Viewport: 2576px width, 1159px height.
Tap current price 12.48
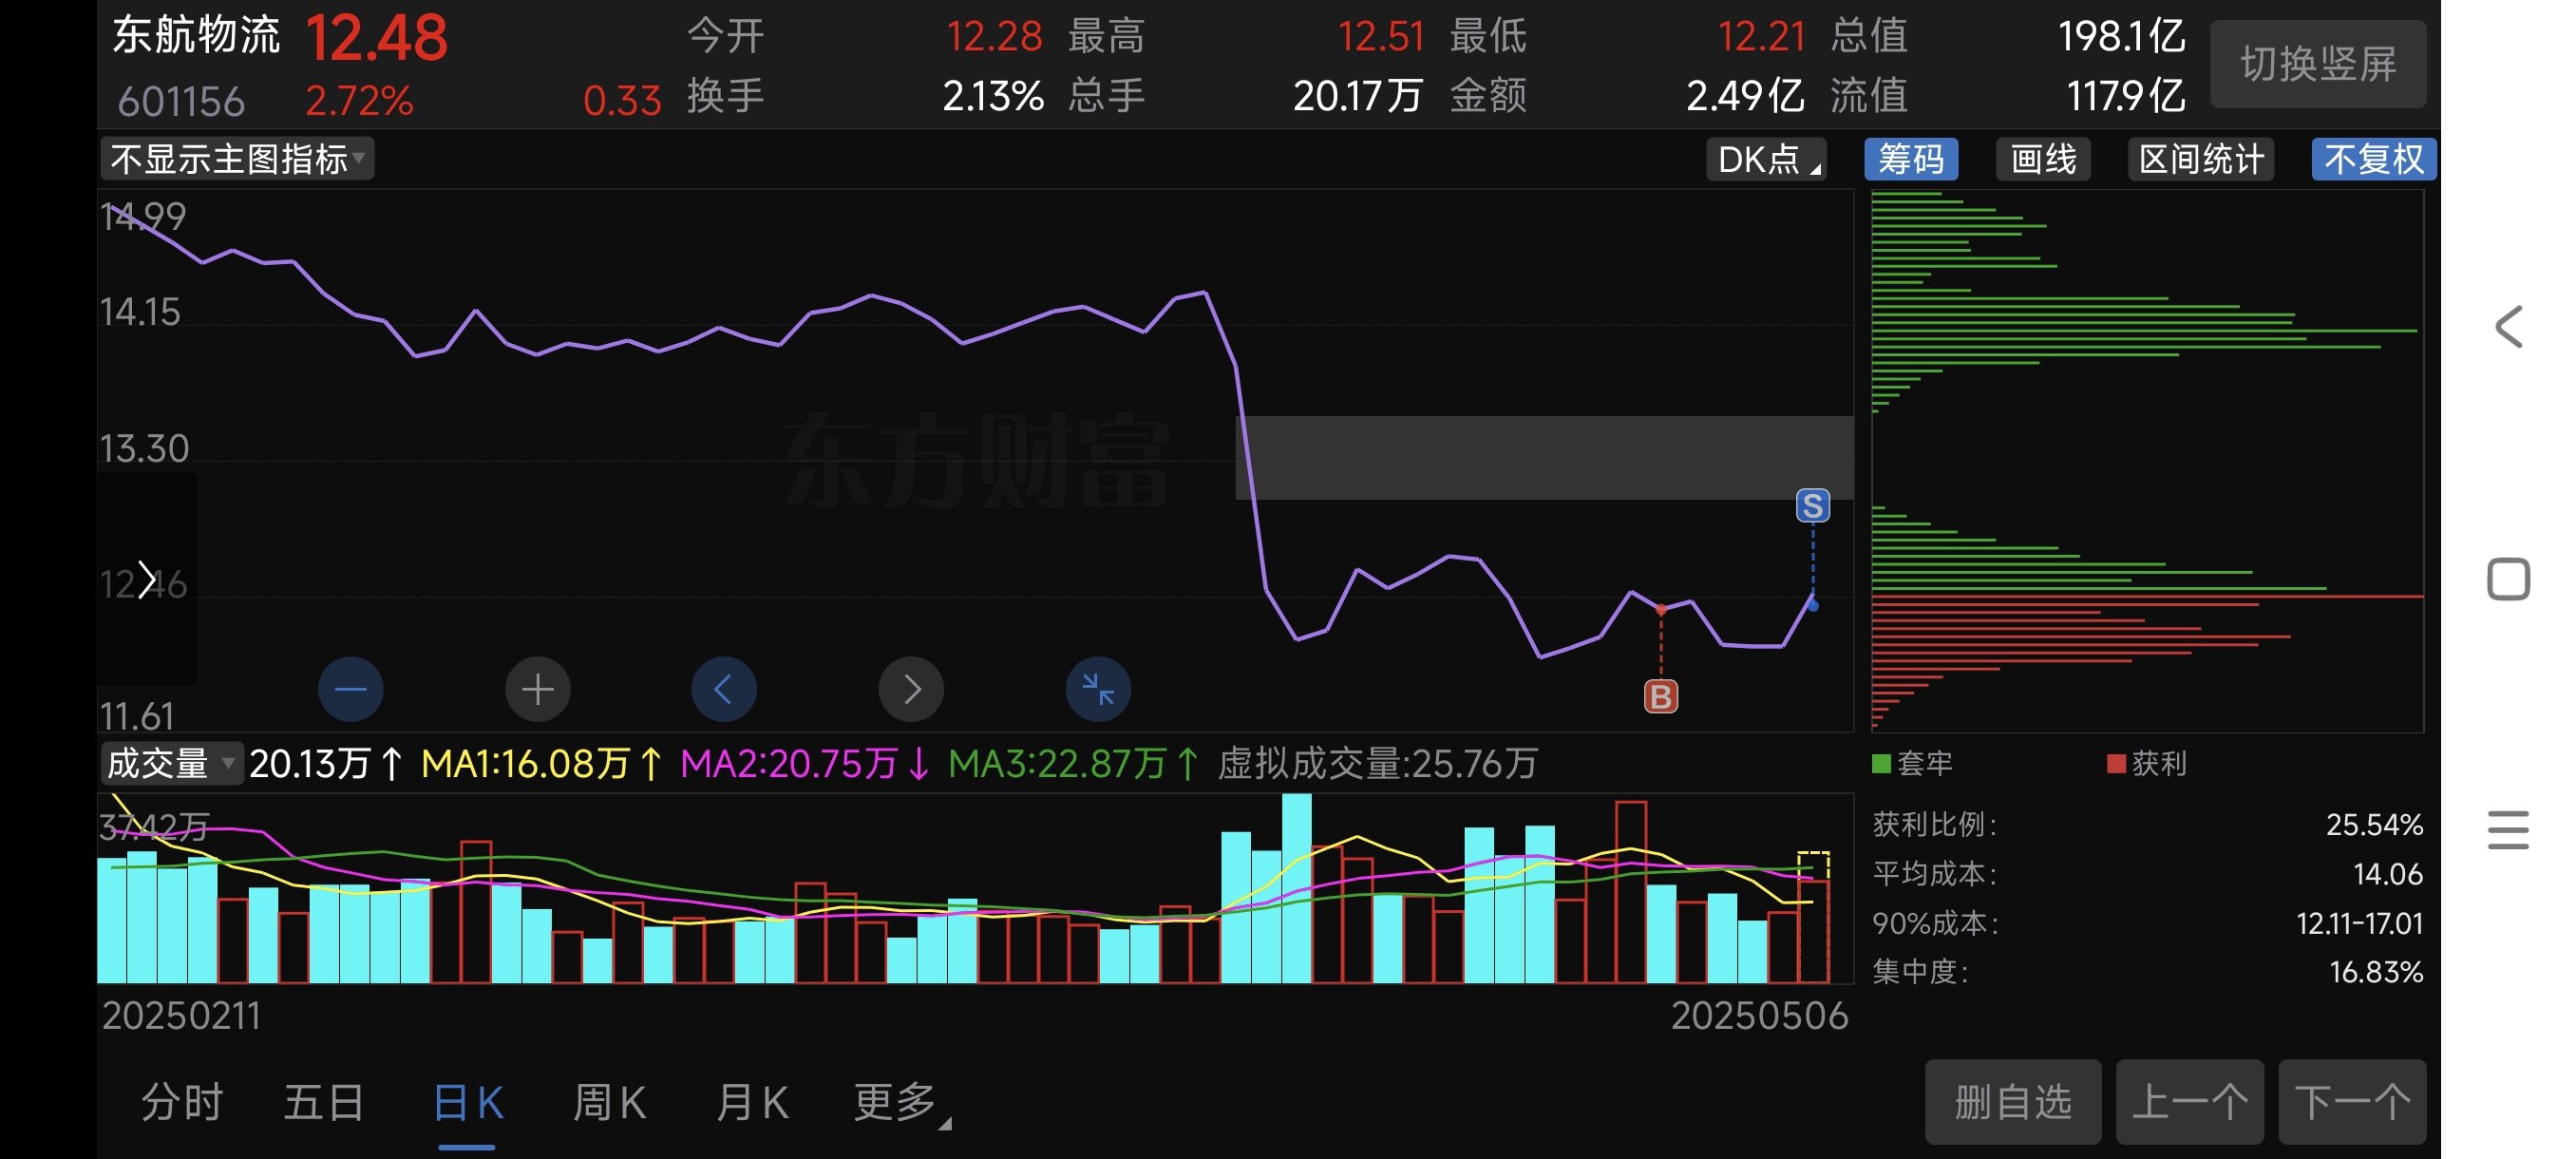(x=376, y=38)
